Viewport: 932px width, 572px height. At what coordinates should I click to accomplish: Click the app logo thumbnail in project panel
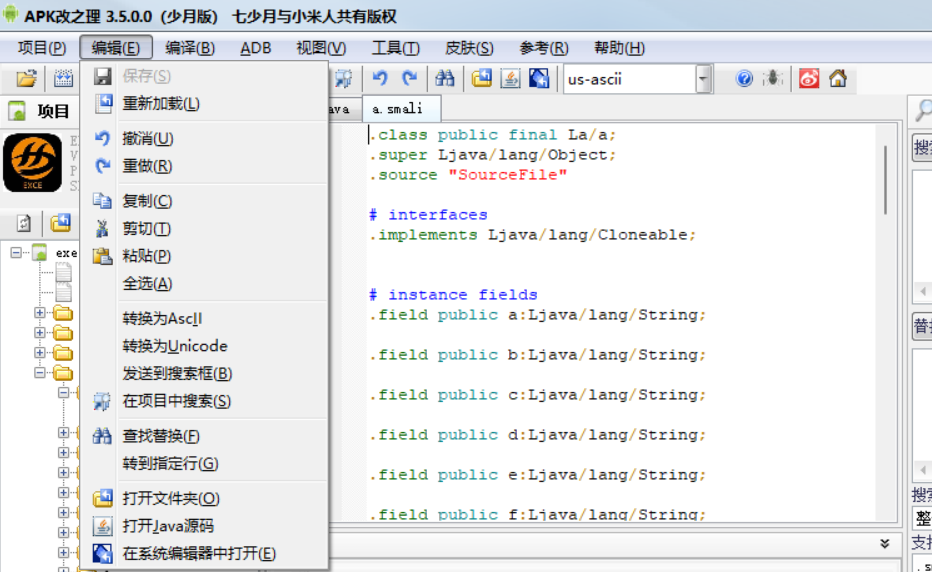(33, 162)
